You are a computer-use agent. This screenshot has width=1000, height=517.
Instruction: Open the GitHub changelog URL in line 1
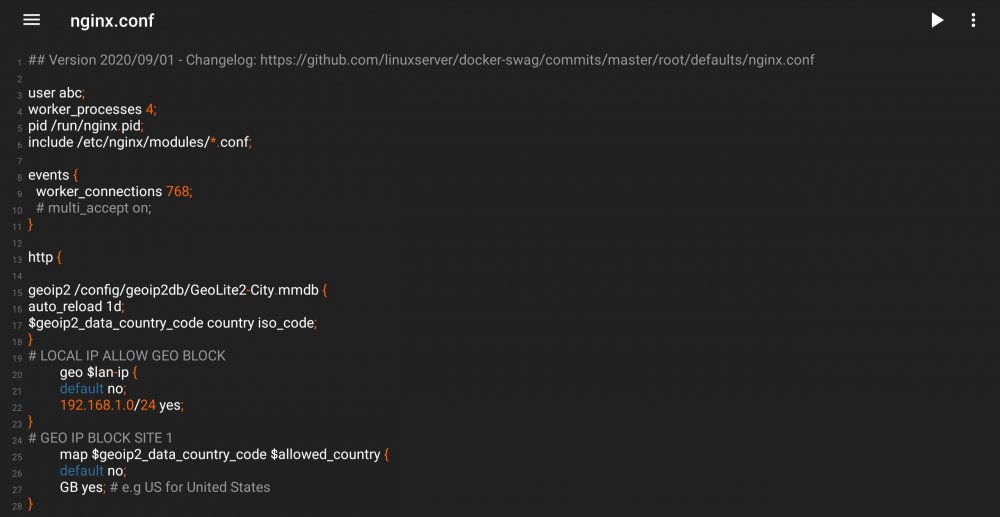pyautogui.click(x=537, y=60)
